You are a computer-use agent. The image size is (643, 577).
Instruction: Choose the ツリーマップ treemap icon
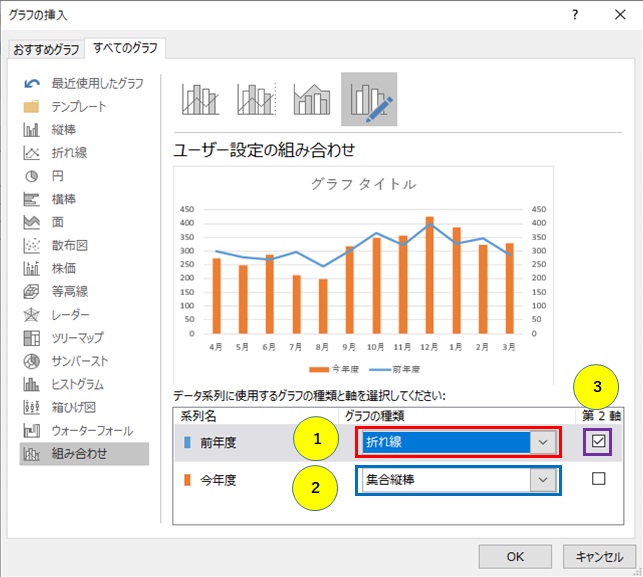pyautogui.click(x=32, y=338)
